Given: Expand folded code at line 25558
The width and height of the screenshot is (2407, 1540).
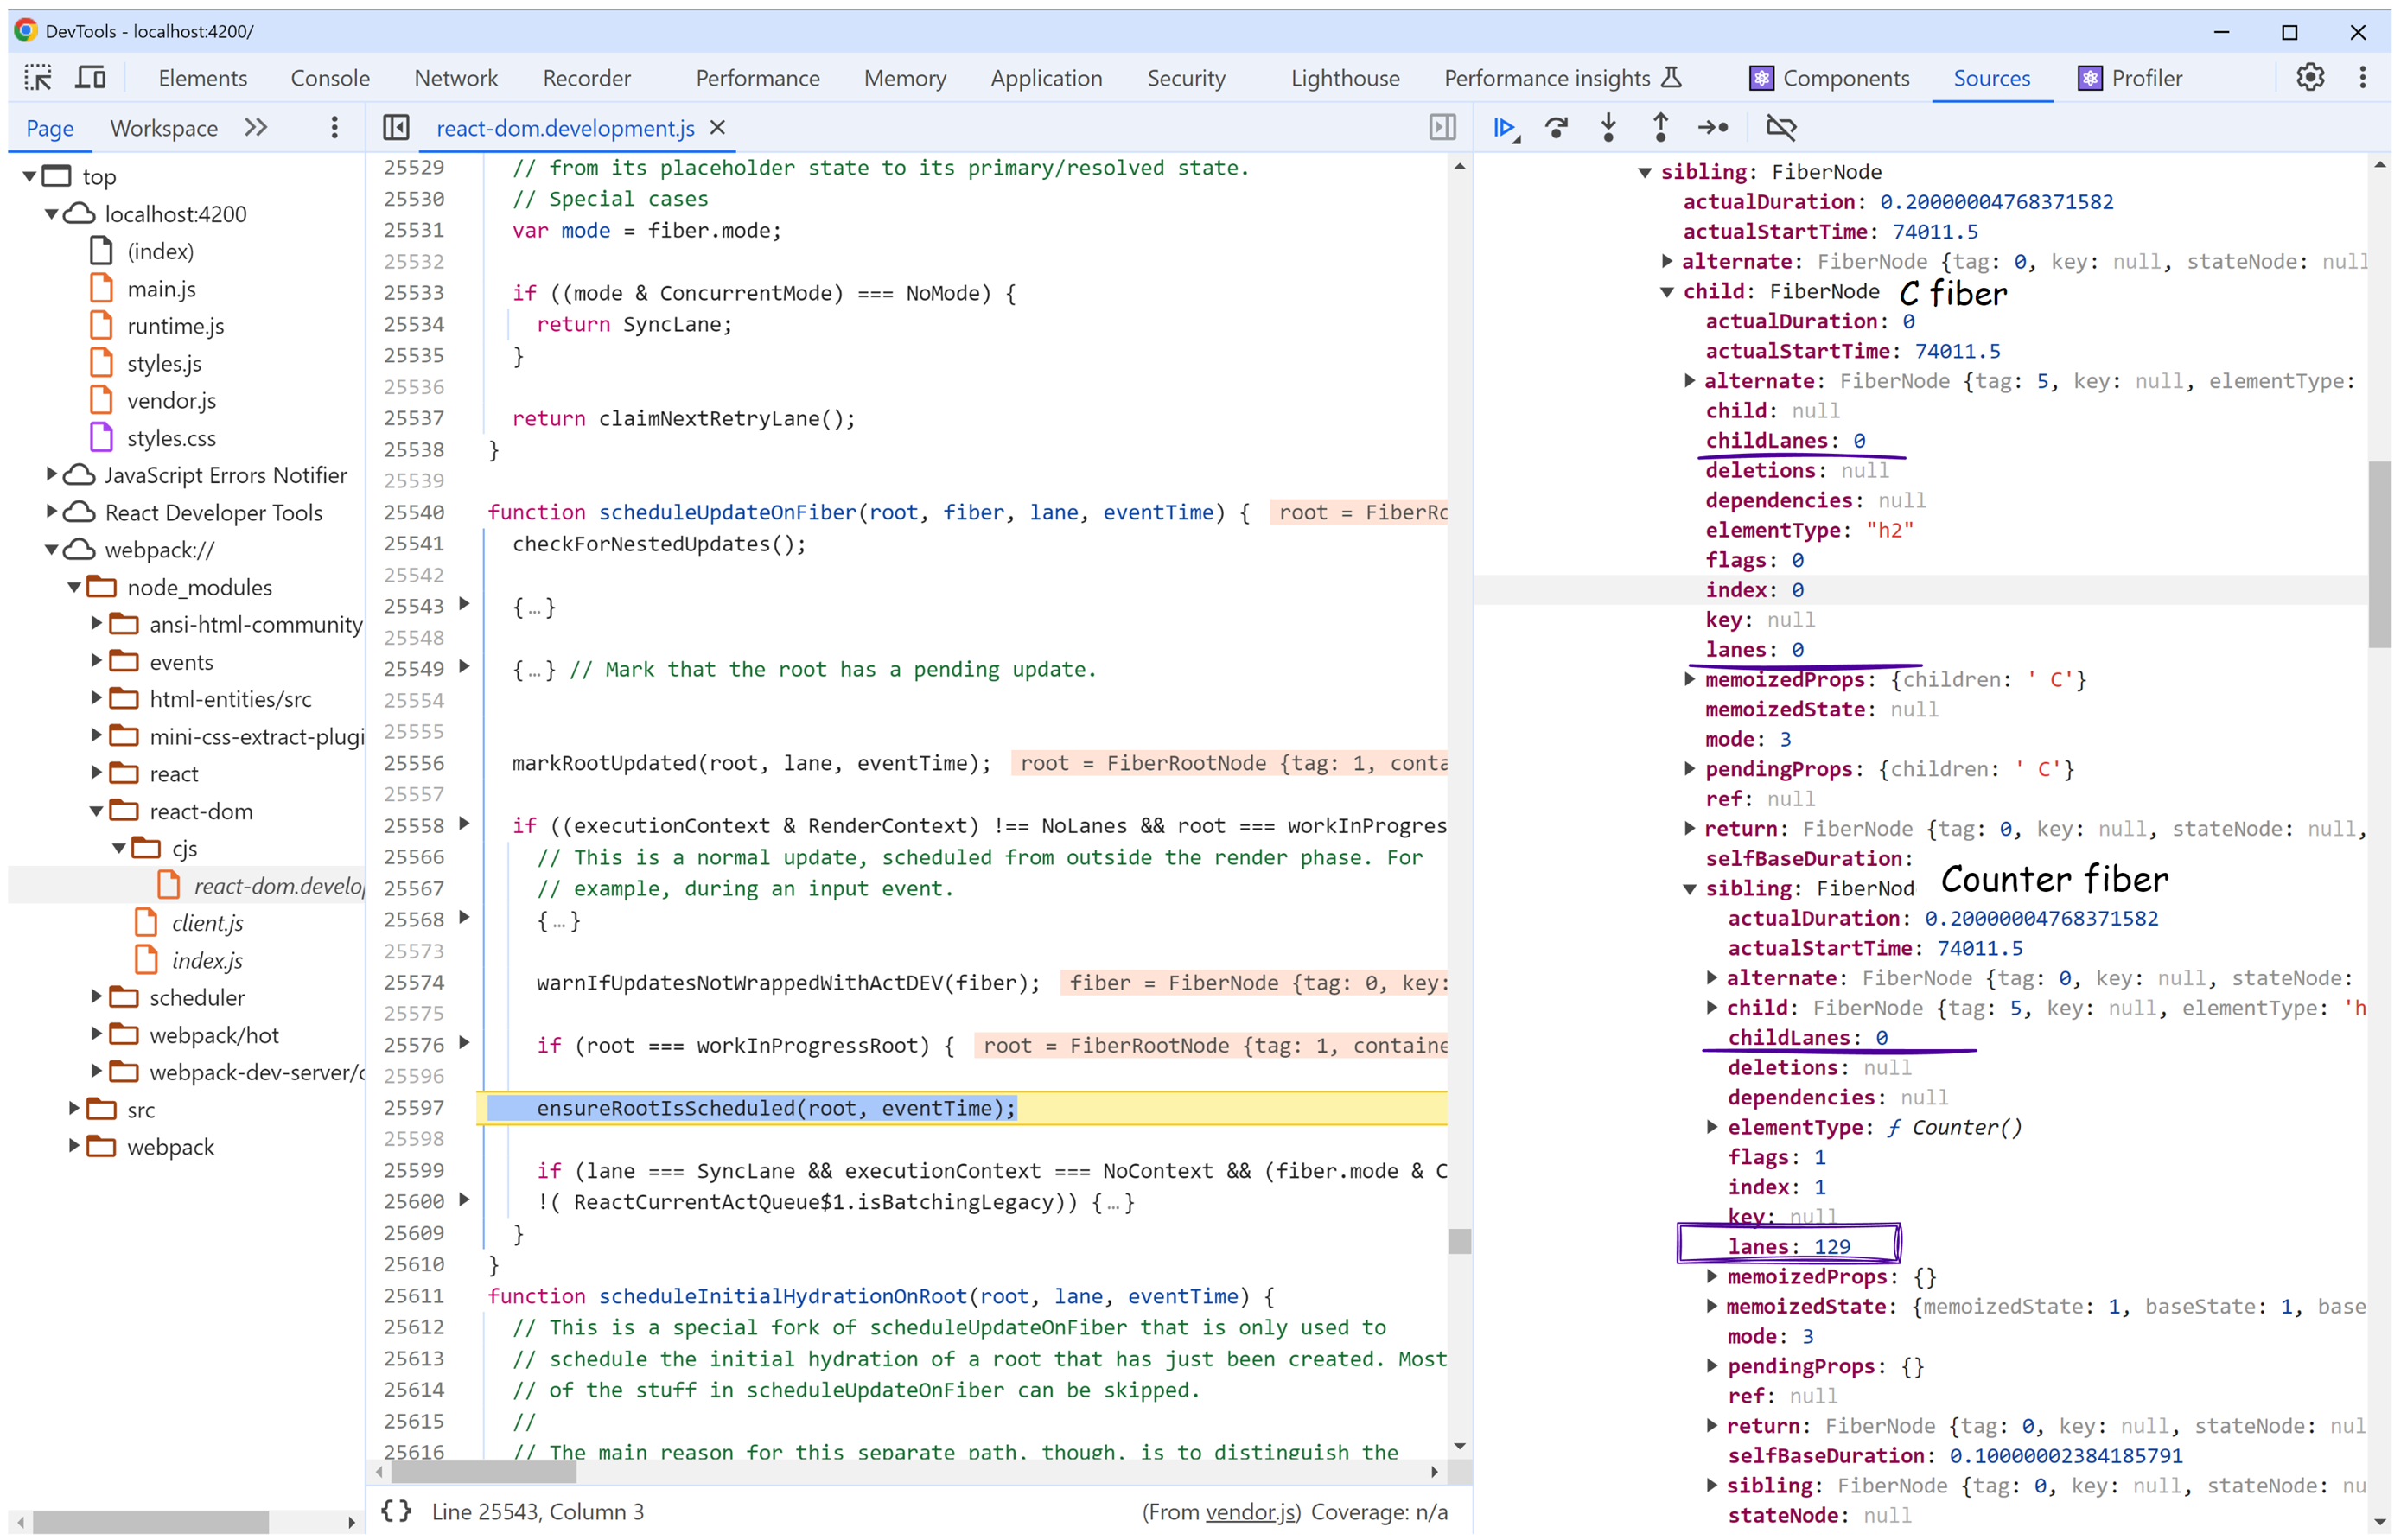Looking at the screenshot, I should [x=464, y=824].
